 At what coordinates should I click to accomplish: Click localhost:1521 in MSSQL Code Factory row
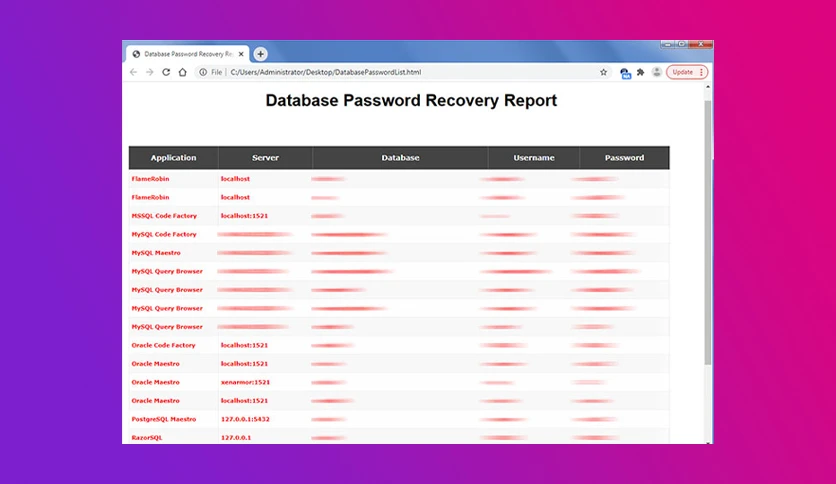(244, 216)
